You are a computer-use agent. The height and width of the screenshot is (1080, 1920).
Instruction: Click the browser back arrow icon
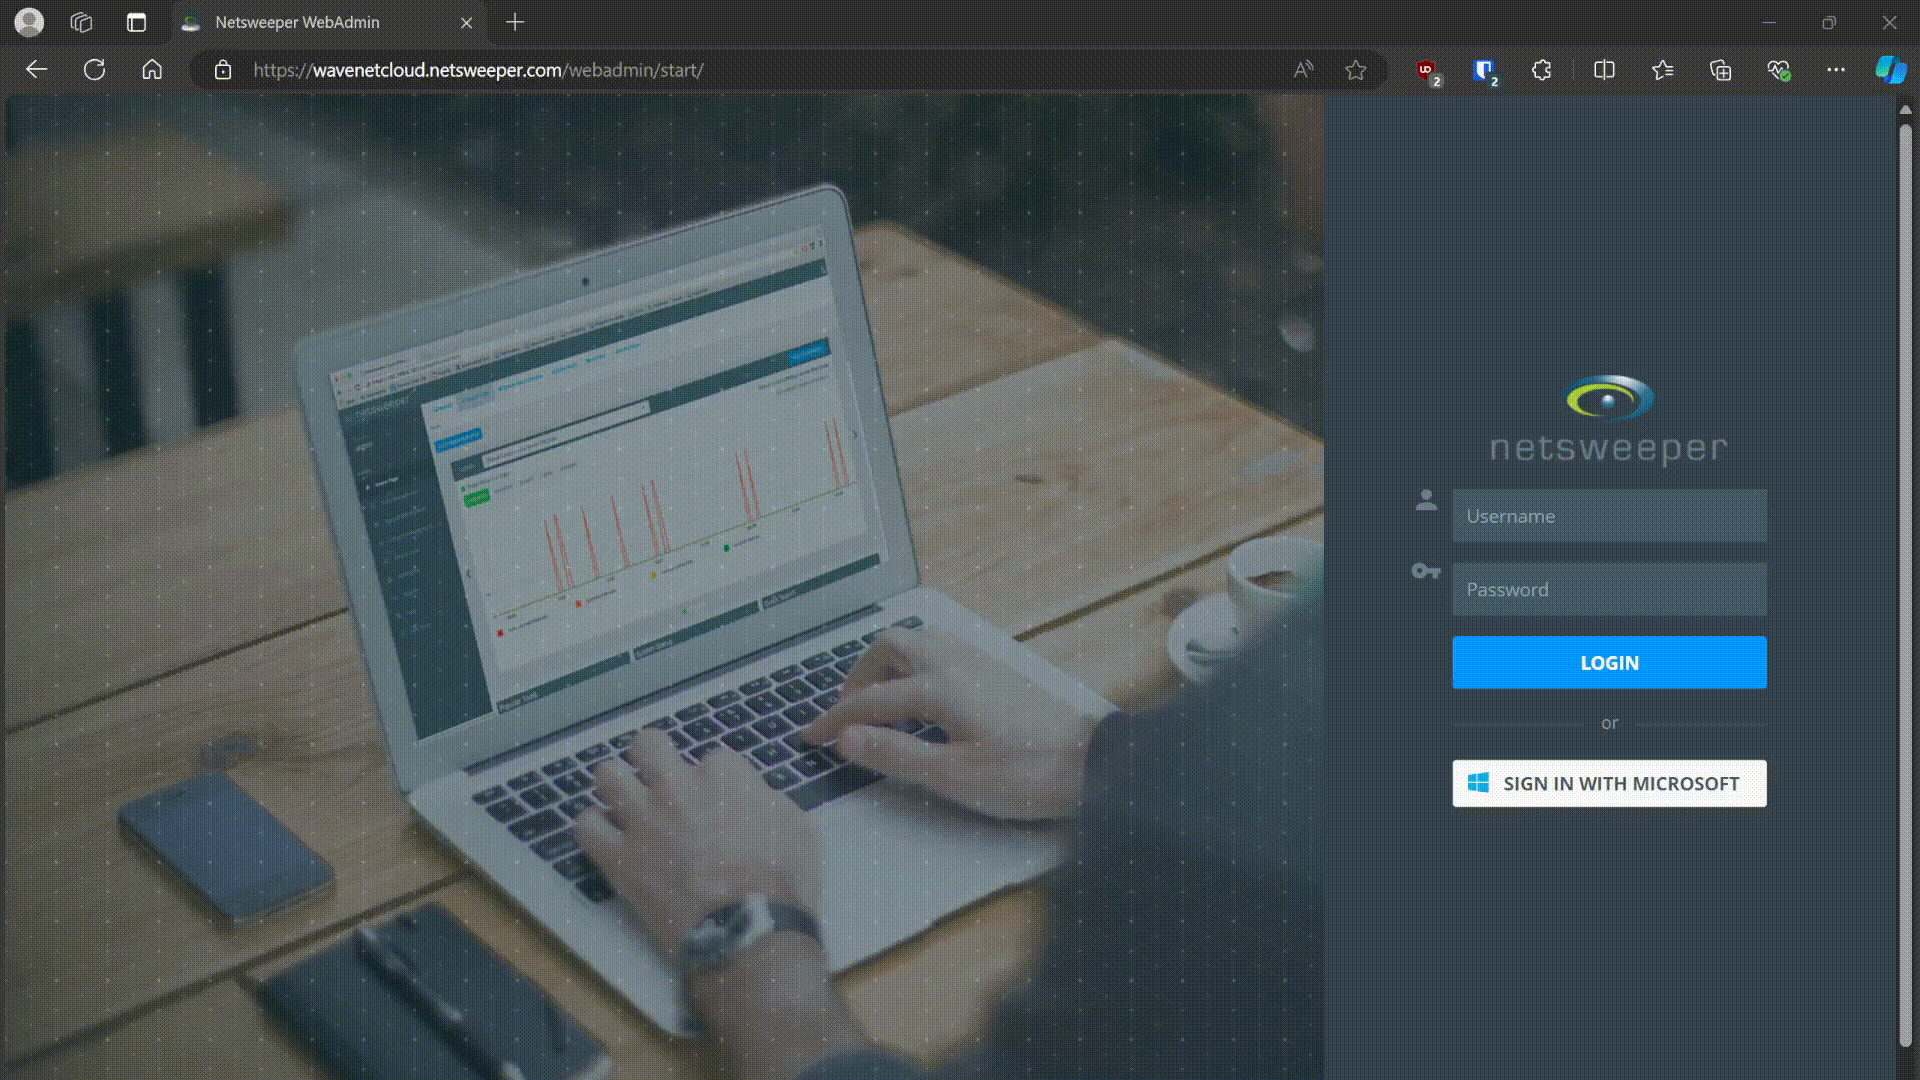(x=37, y=70)
